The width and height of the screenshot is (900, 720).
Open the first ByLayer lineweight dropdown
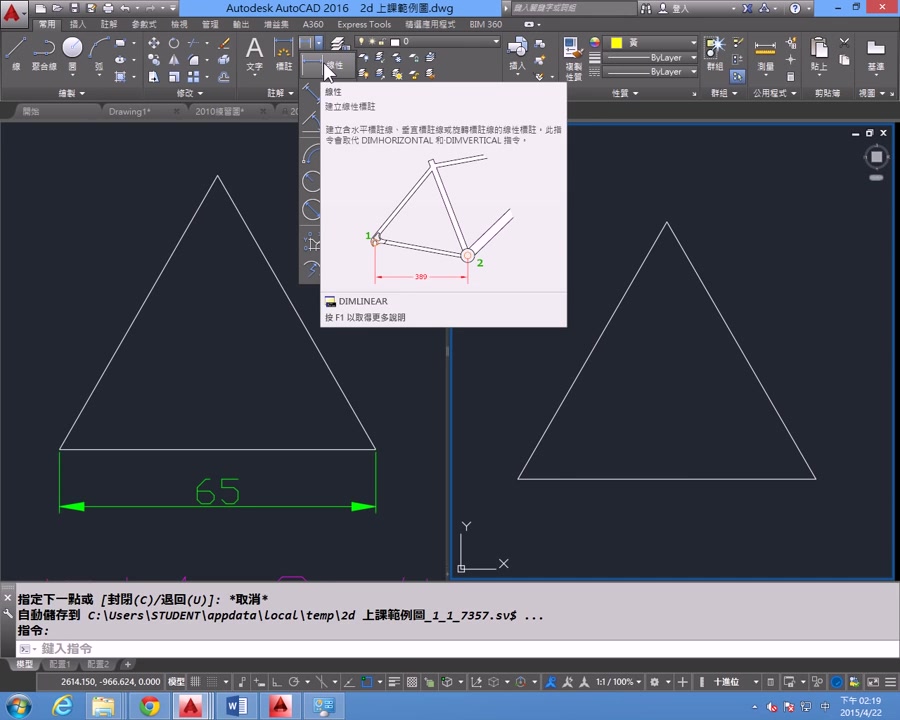pyautogui.click(x=652, y=57)
